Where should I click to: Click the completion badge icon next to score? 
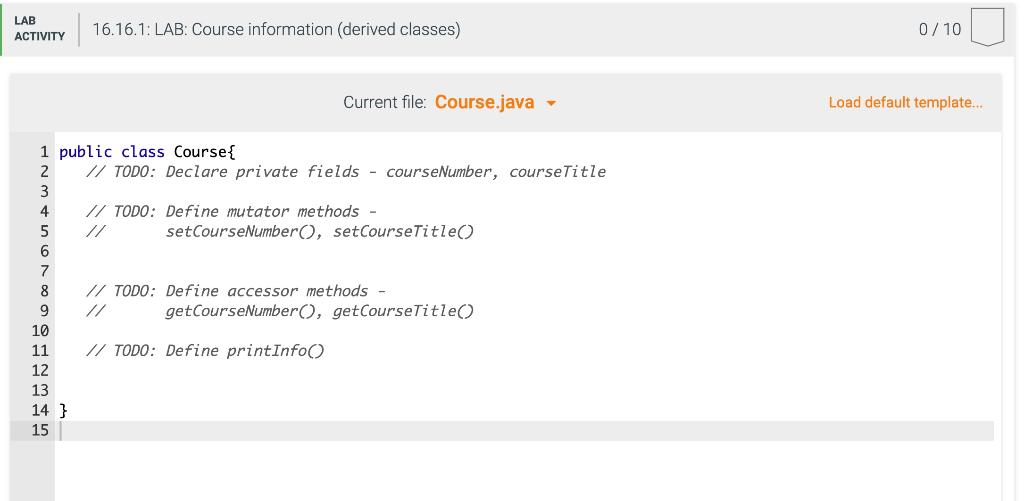(x=987, y=27)
